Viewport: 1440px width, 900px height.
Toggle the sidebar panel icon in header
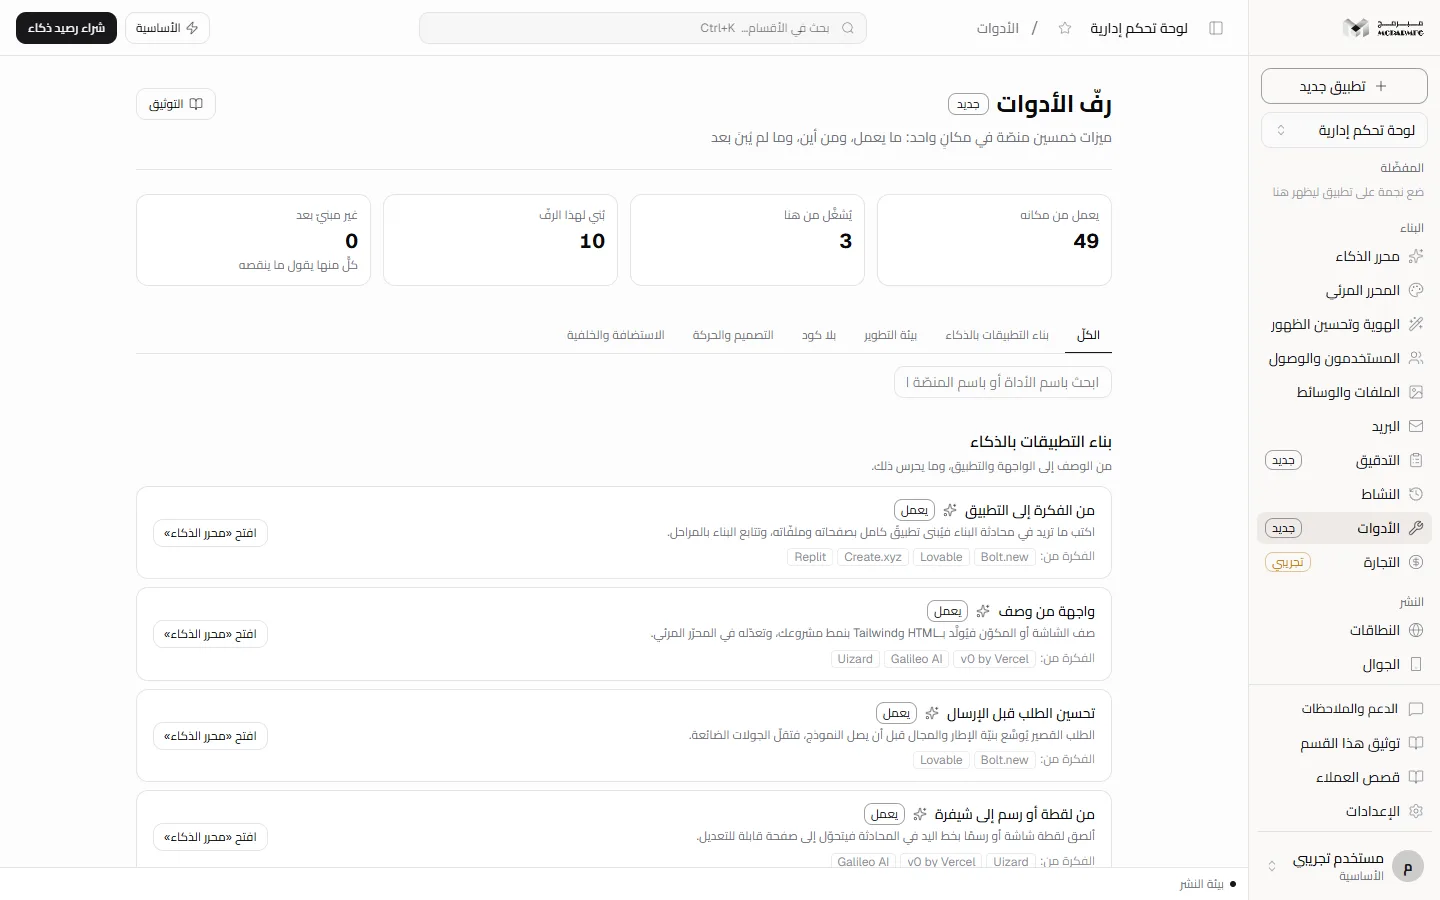(1216, 28)
